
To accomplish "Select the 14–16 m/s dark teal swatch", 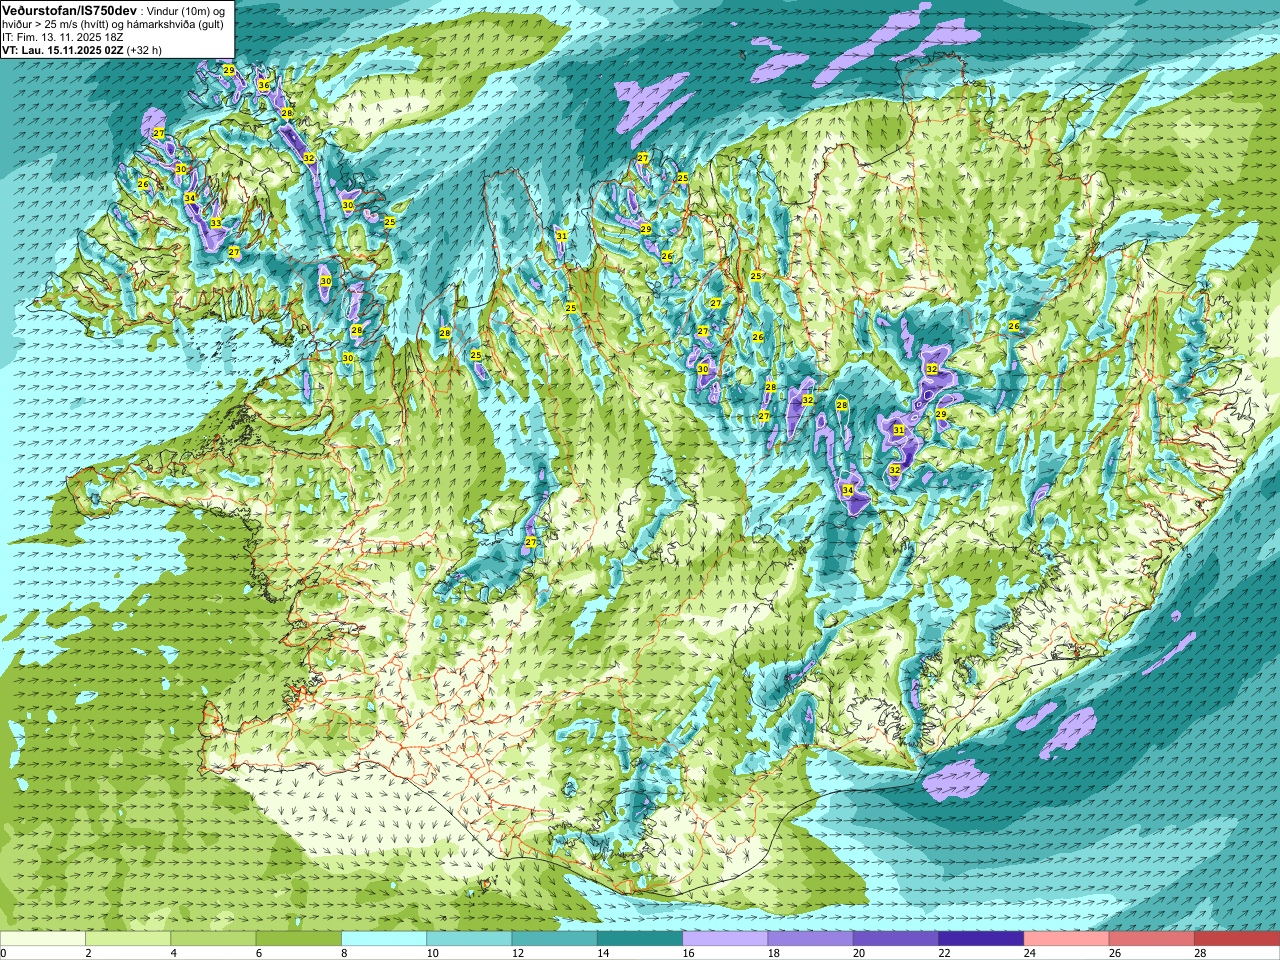I will pyautogui.click(x=640, y=939).
